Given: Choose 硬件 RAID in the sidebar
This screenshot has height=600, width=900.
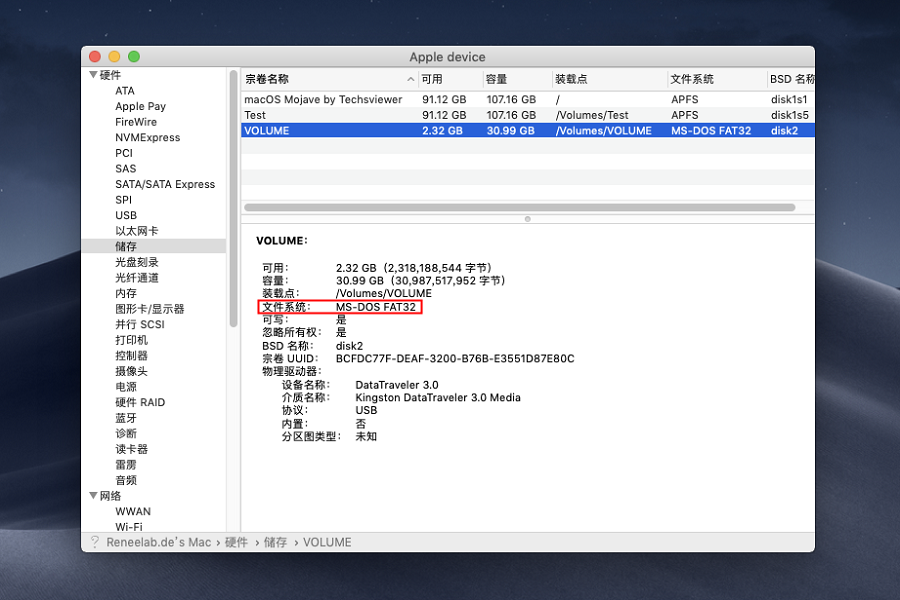Looking at the screenshot, I should point(139,402).
